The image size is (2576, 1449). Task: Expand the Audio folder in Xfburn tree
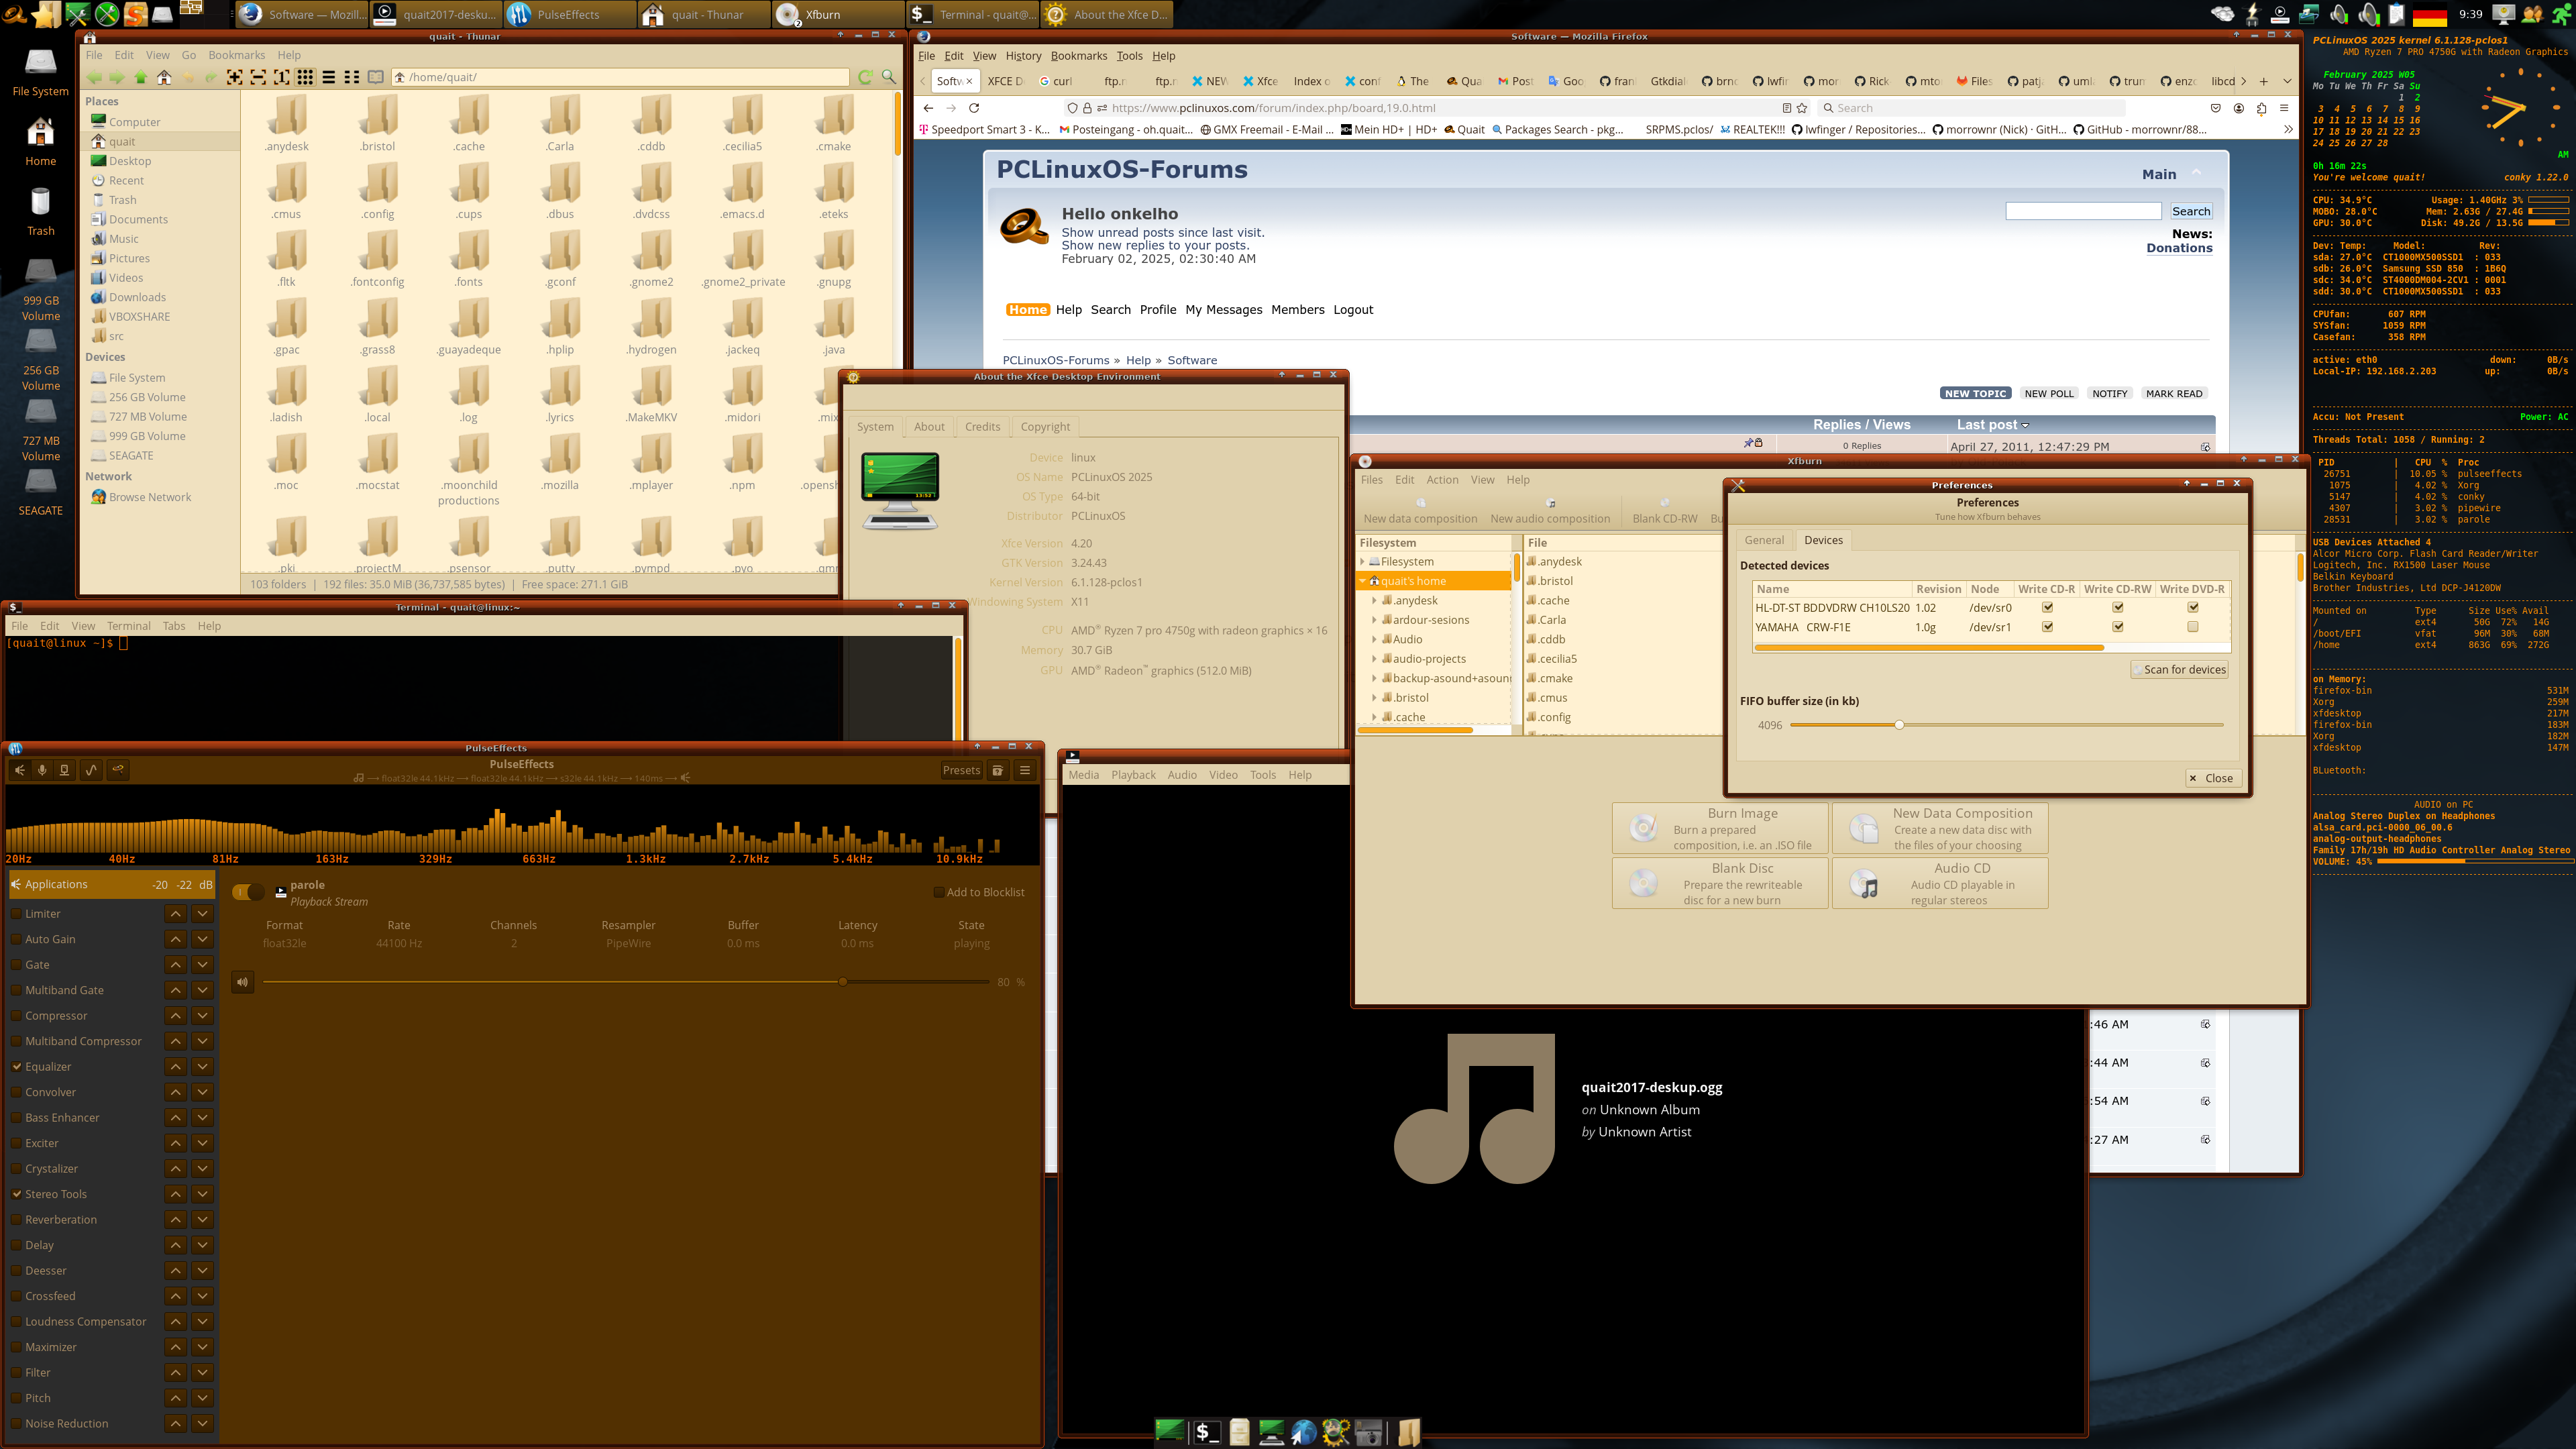pos(1374,640)
